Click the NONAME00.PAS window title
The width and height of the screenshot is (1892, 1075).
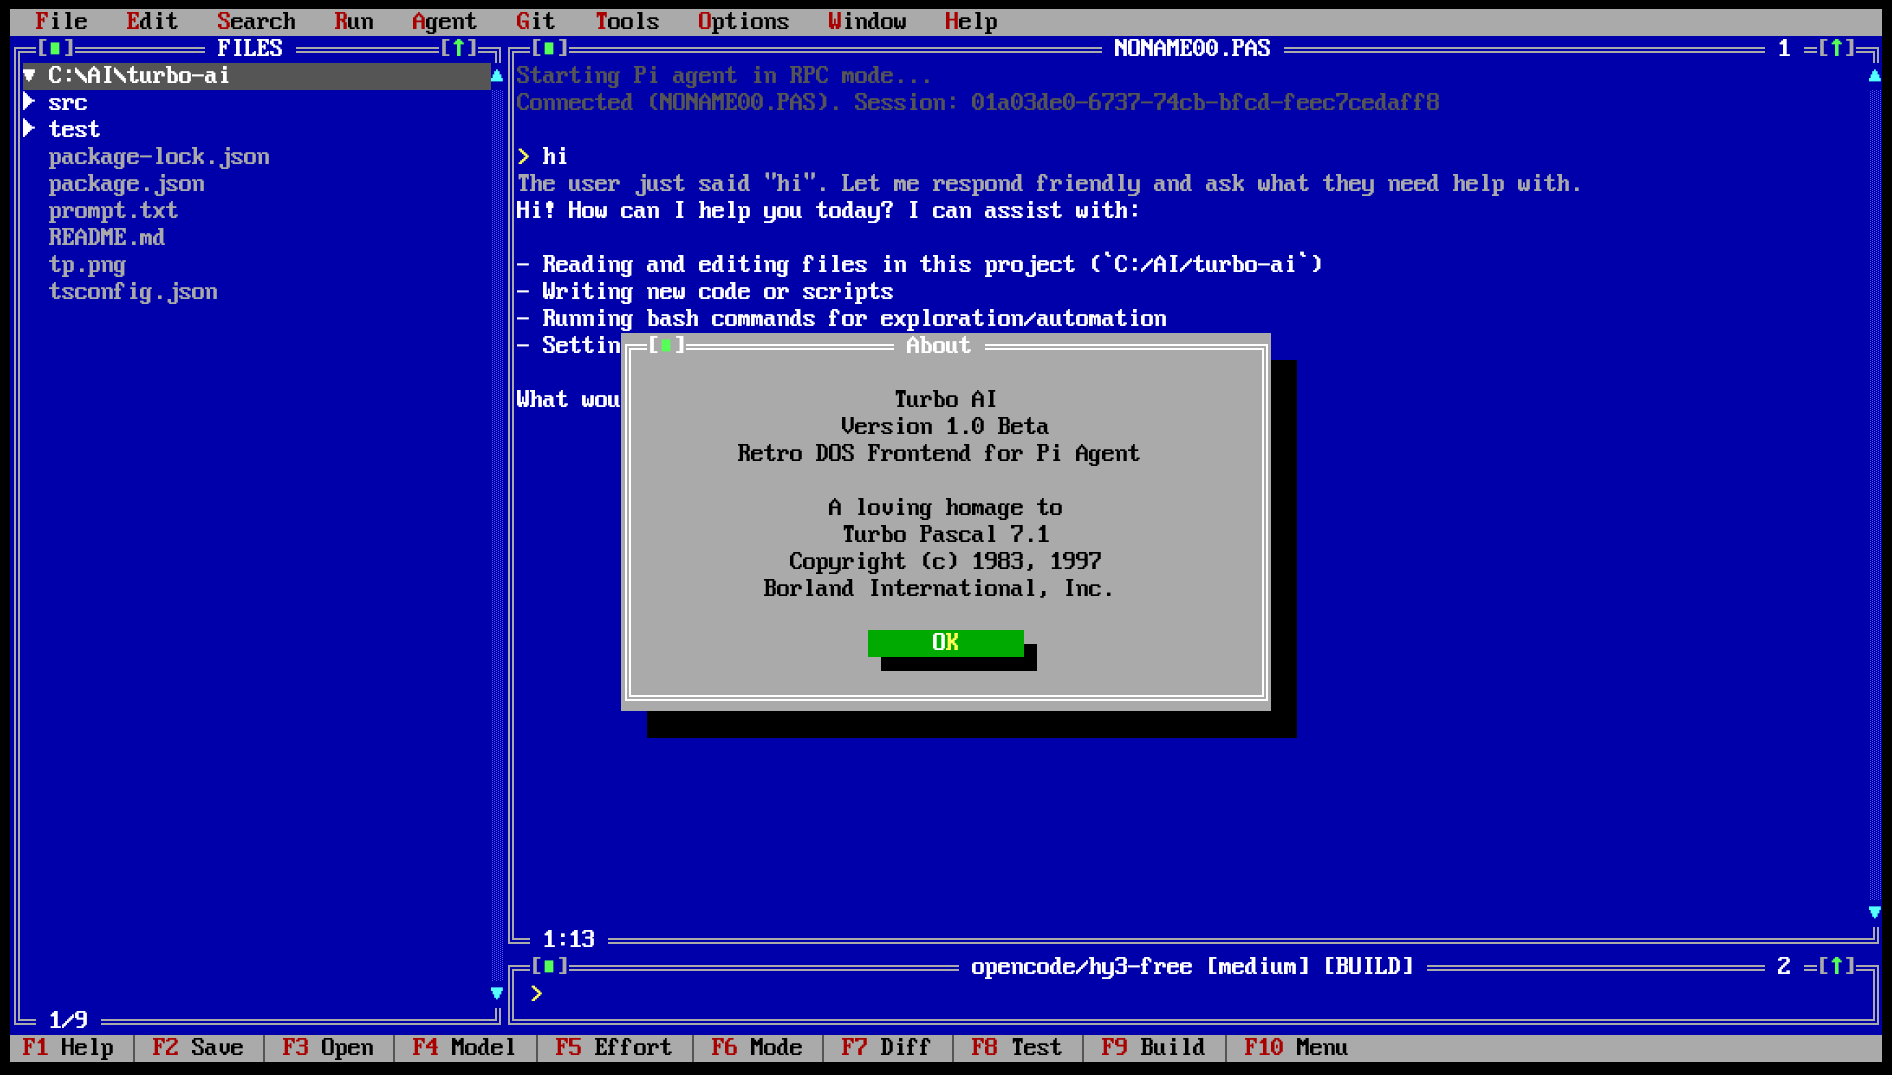coord(1192,48)
